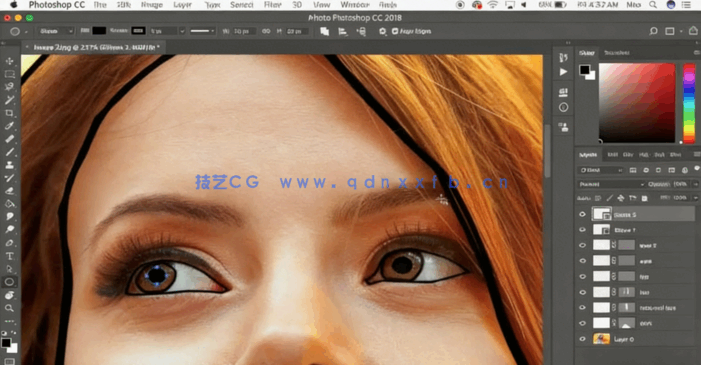
Task: Open the Select menu
Action: 242,5
